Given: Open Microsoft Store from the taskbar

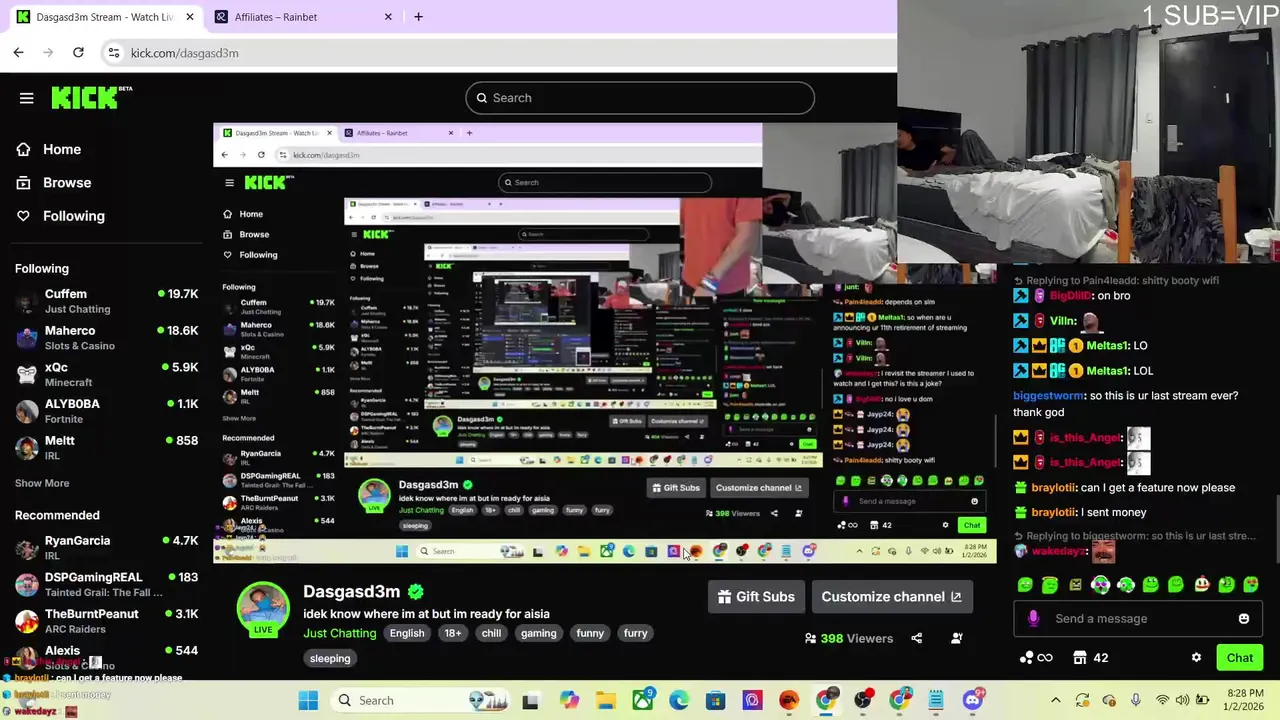Looking at the screenshot, I should pyautogui.click(x=715, y=701).
